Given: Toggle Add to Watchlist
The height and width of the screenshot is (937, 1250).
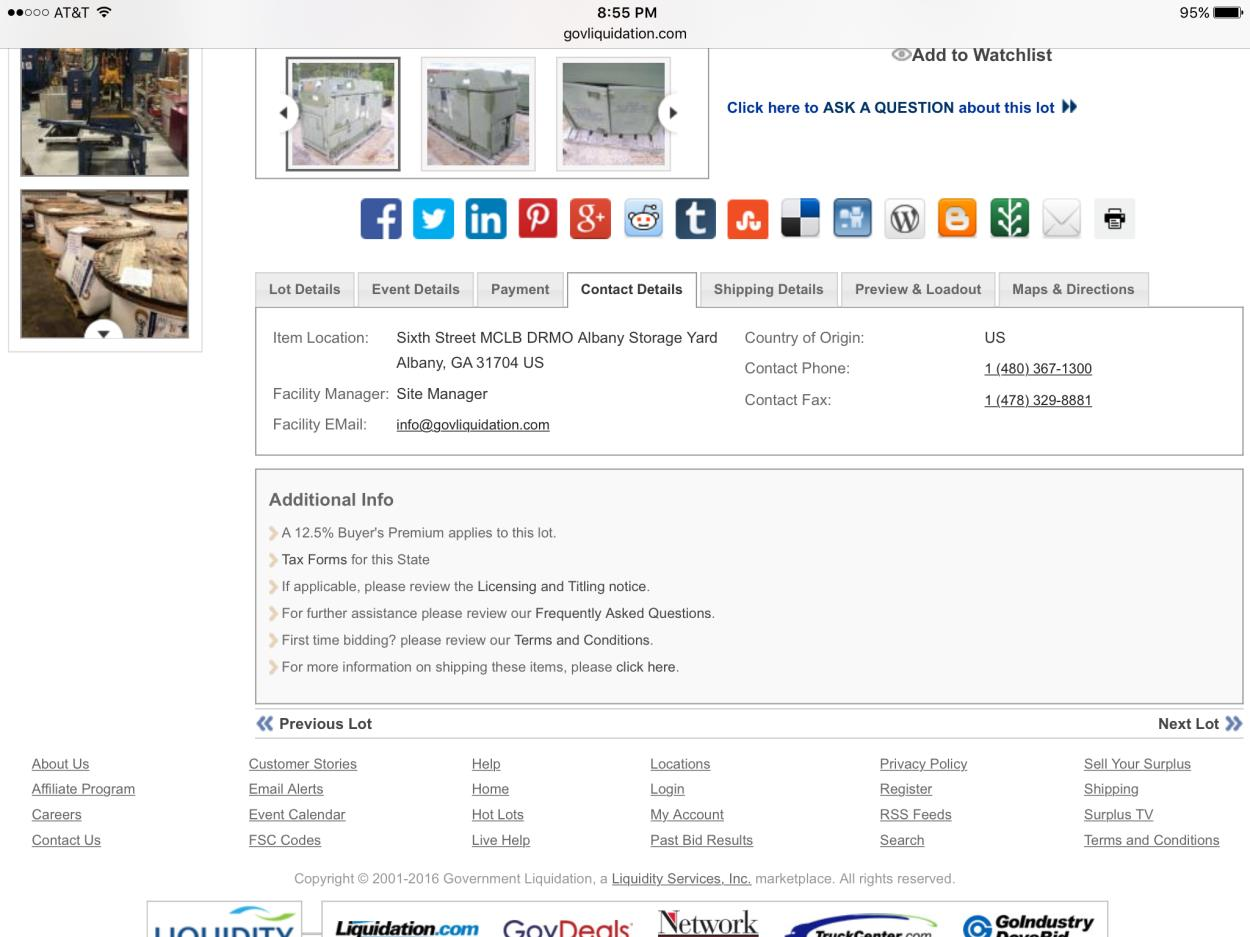Looking at the screenshot, I should [971, 56].
